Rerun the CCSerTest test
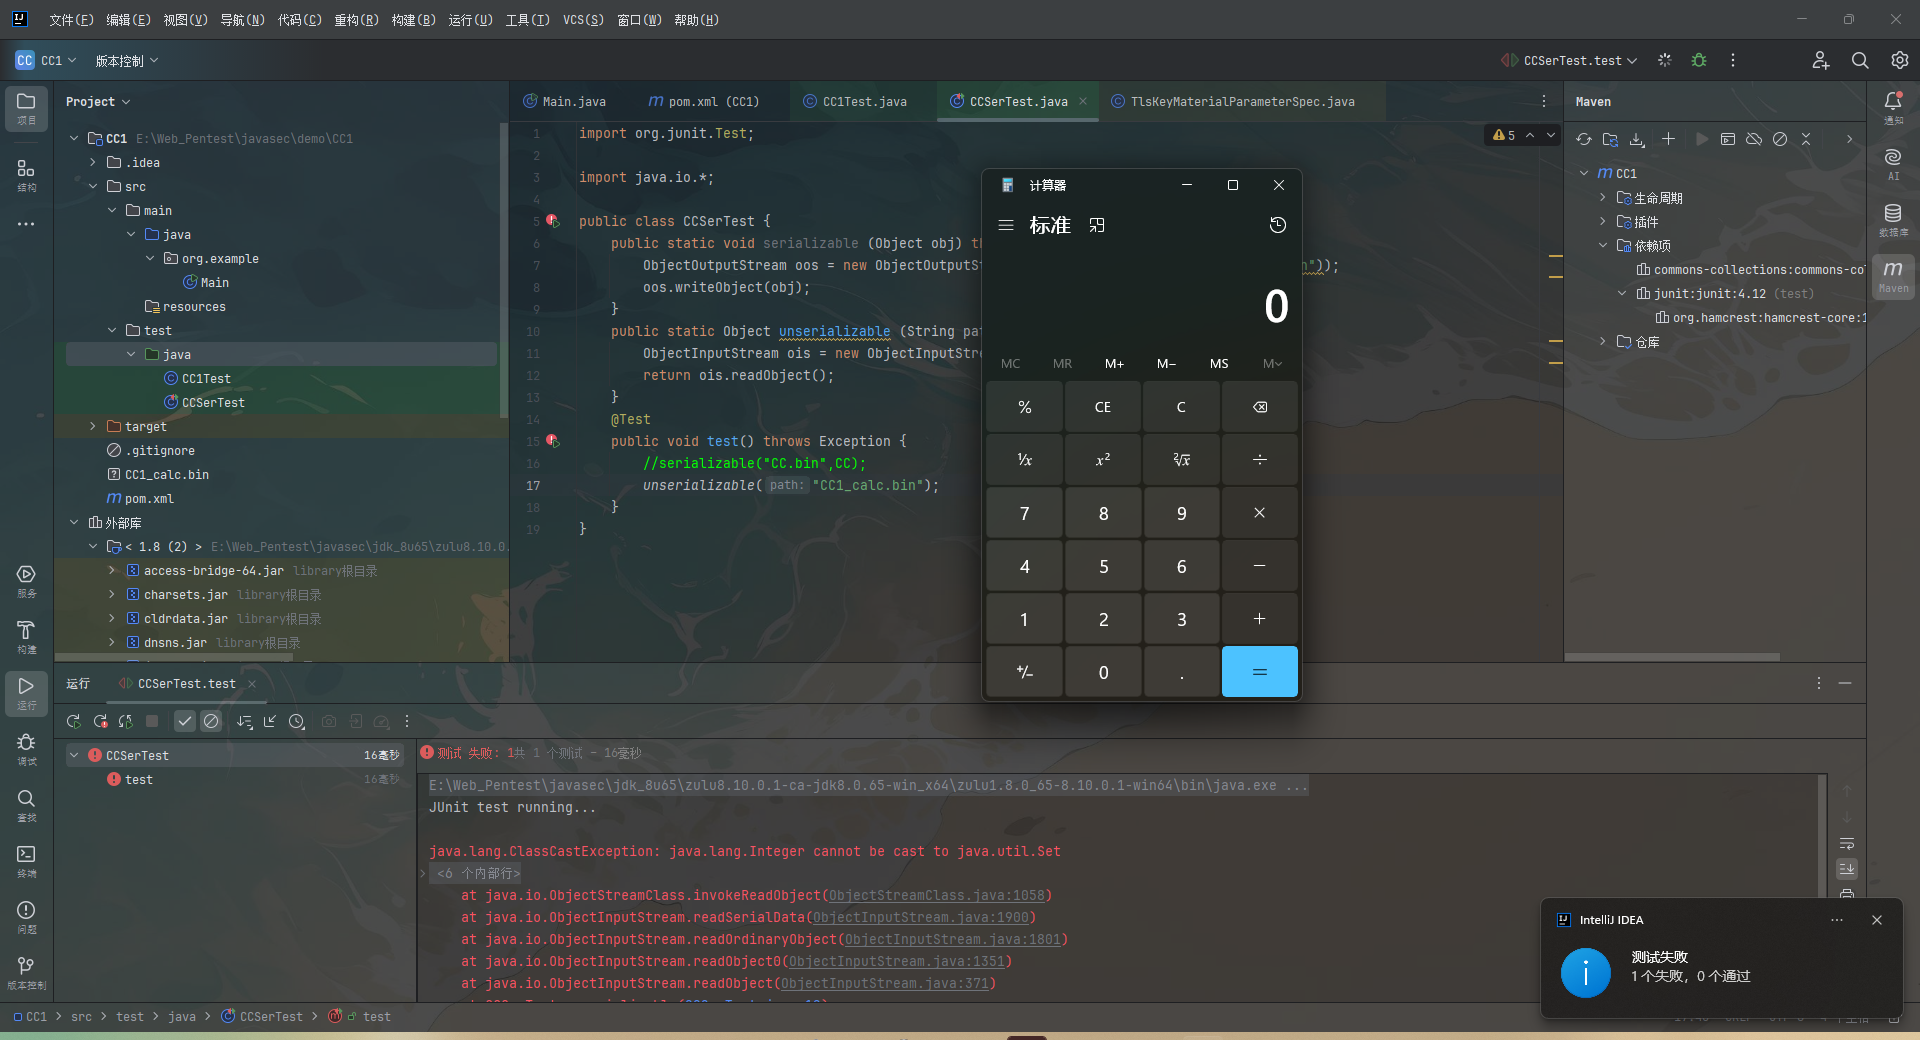 click(x=74, y=721)
